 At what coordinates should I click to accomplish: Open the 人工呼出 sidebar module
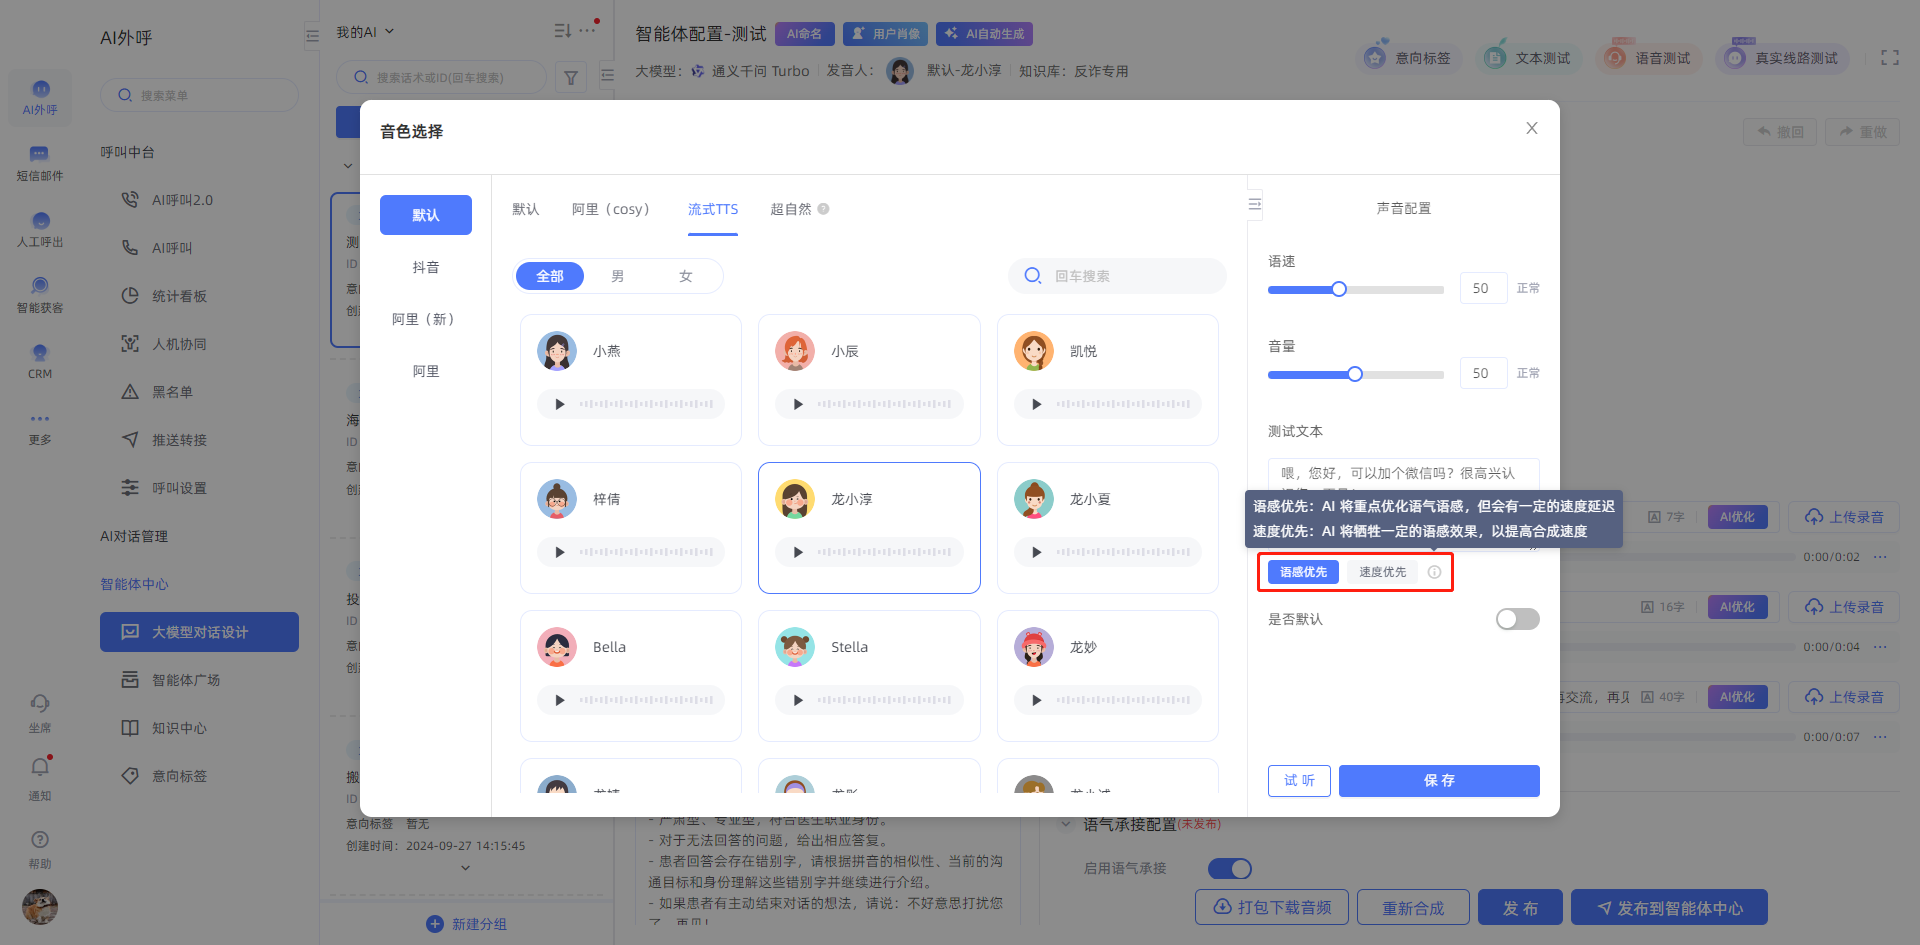click(x=40, y=229)
